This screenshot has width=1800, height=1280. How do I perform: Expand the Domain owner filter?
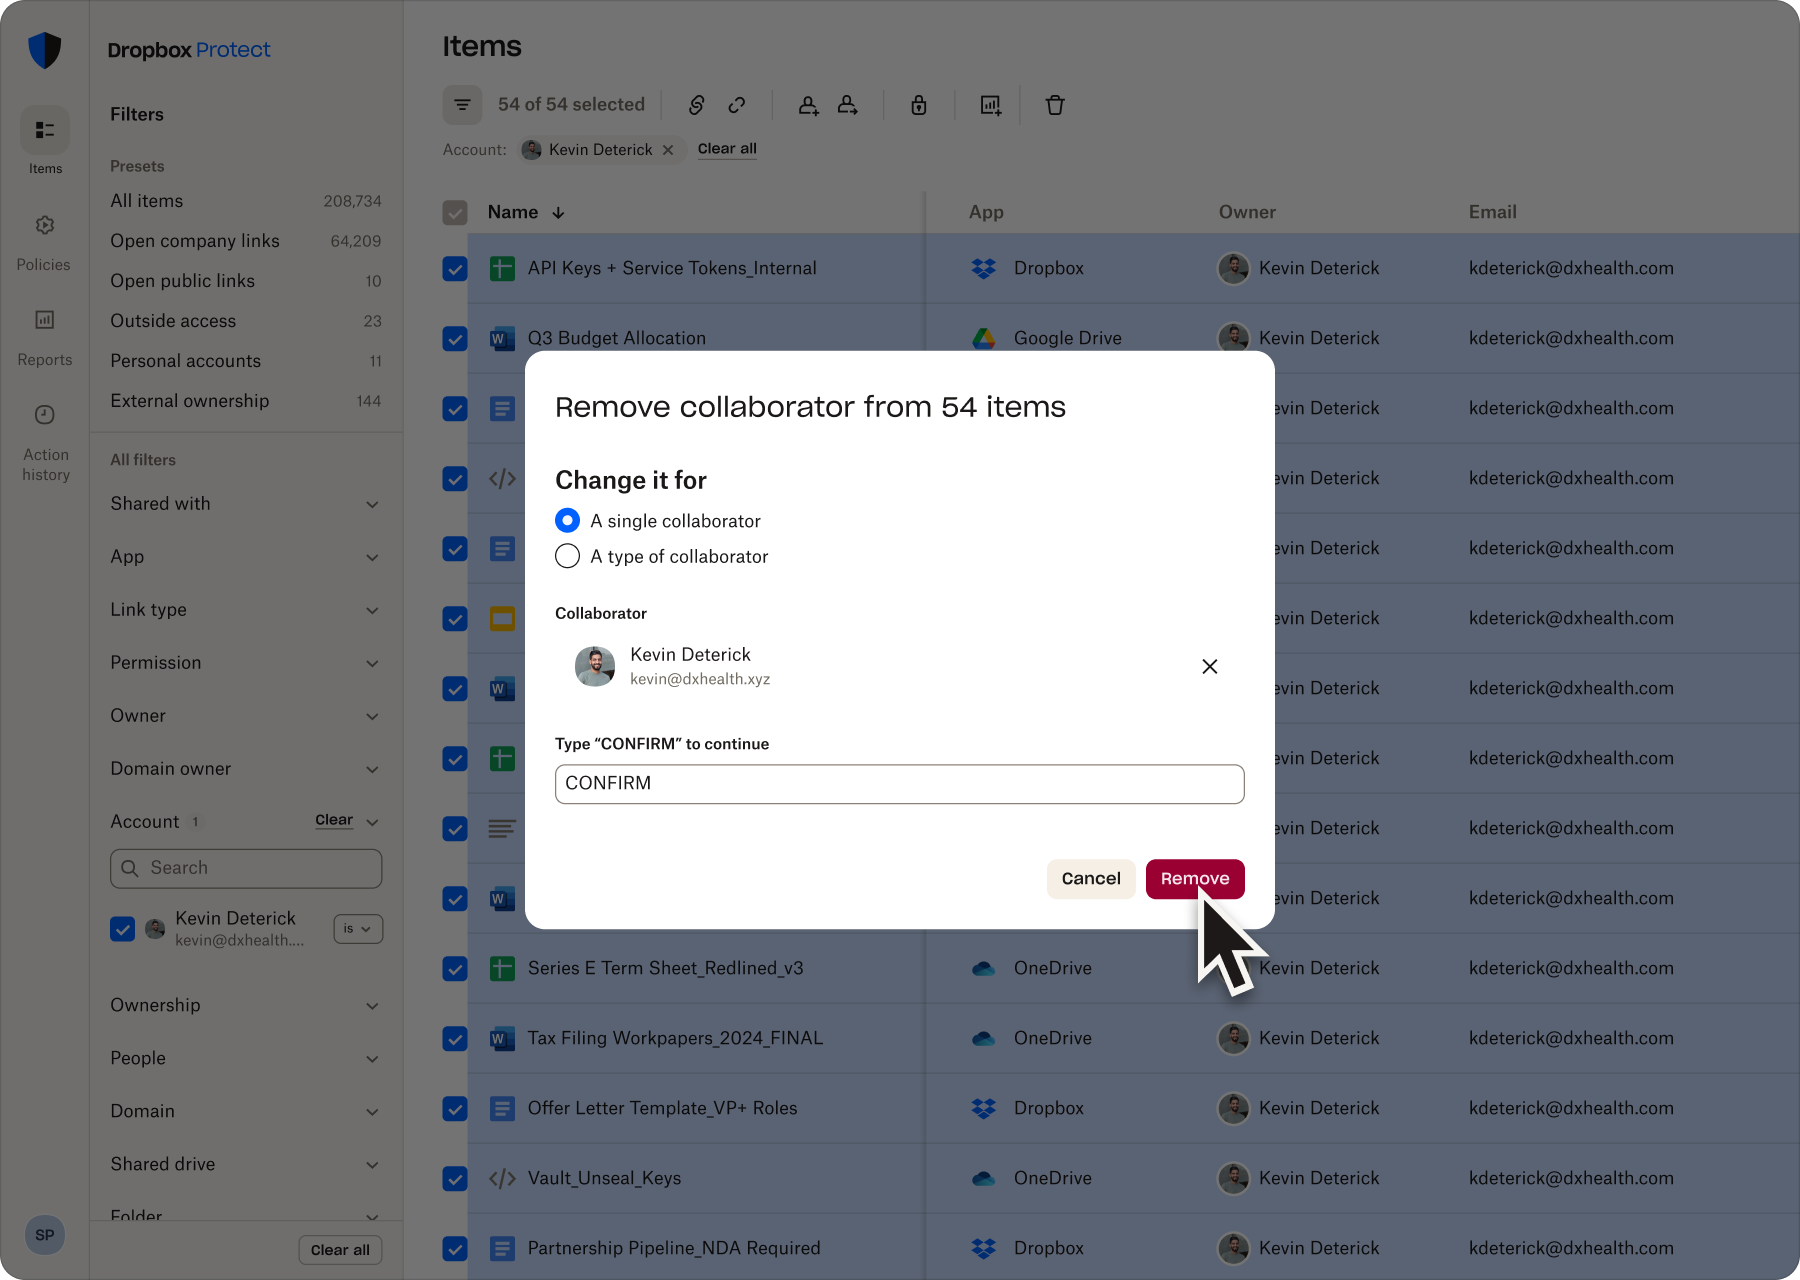point(245,769)
